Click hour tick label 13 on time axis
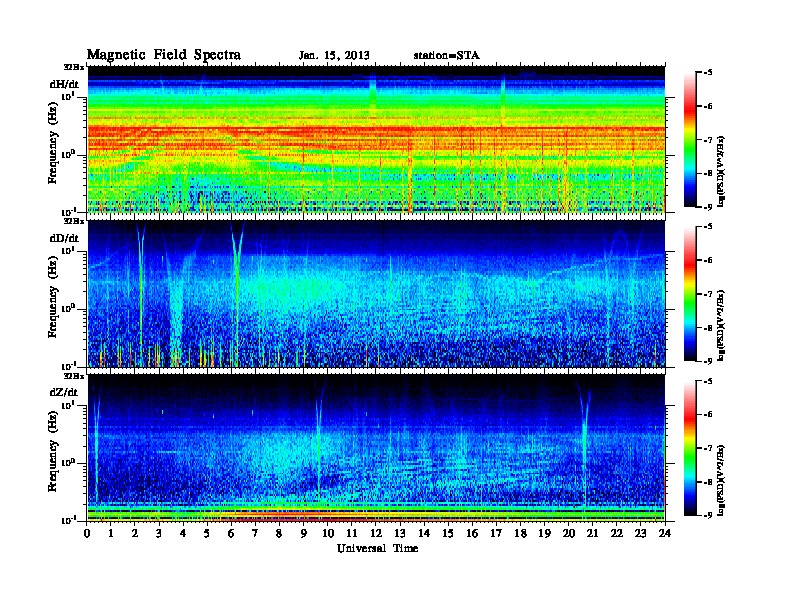Screen dimensions: 792x612 (x=400, y=533)
